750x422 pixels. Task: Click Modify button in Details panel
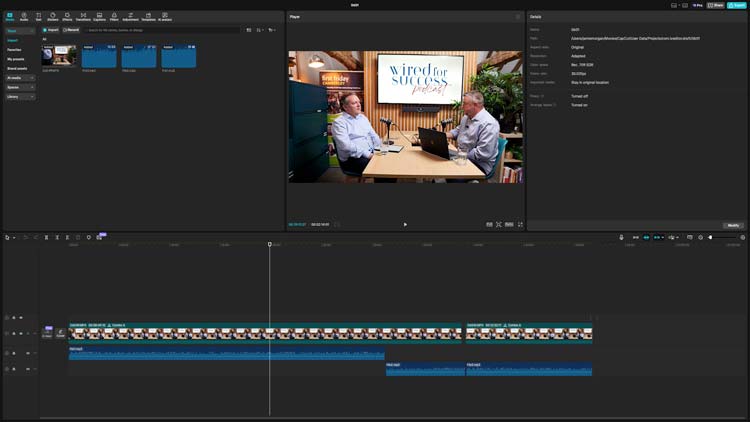[x=733, y=225]
